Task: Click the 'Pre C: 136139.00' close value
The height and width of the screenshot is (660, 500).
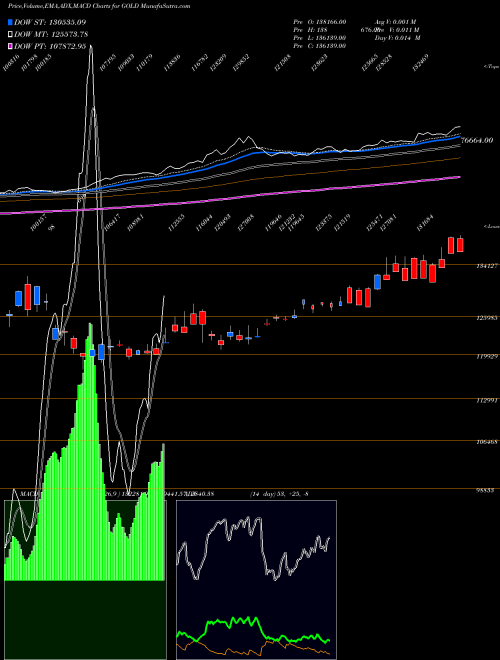Action: 320,46
